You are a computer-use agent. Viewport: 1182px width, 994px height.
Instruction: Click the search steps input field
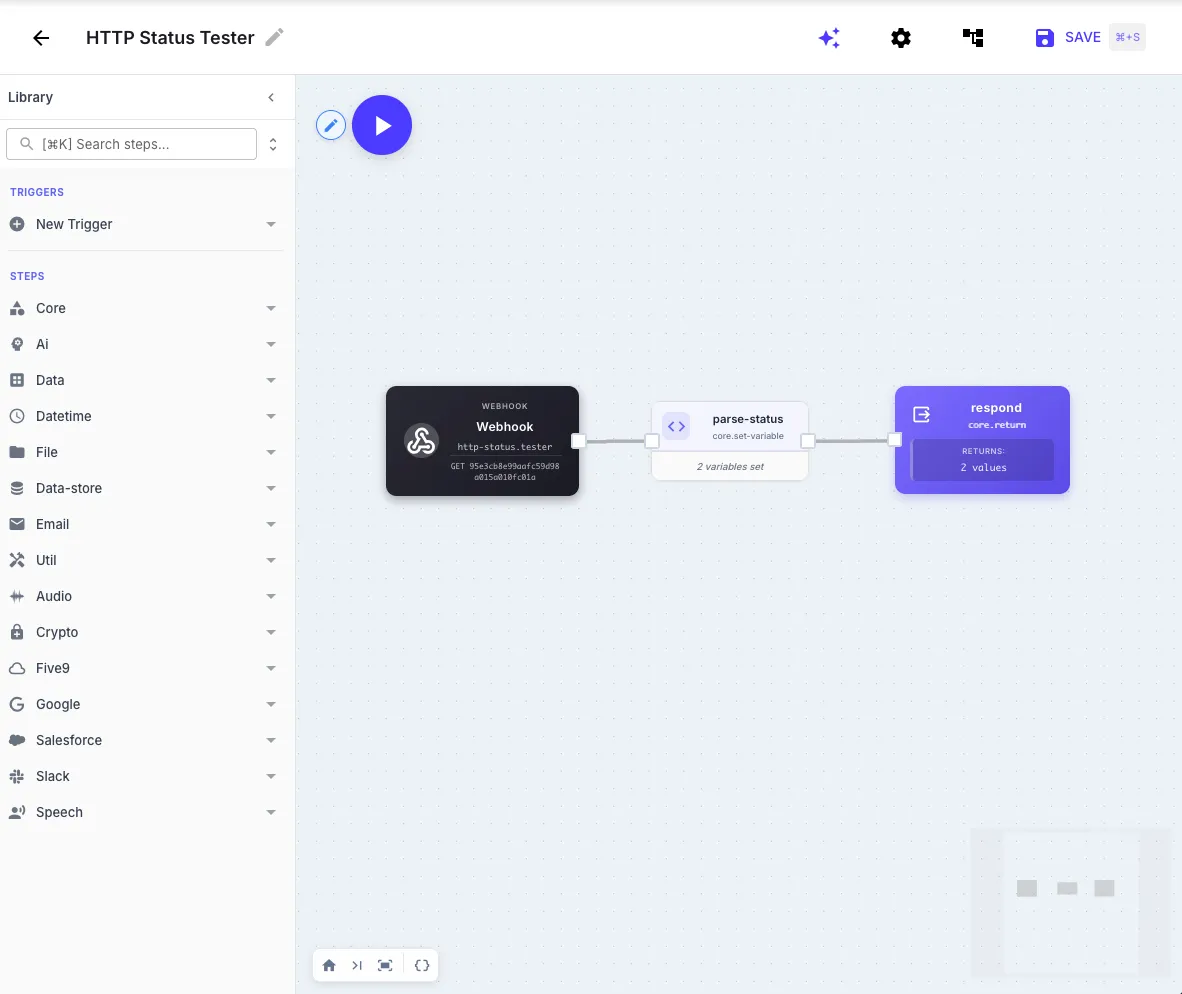tap(131, 143)
